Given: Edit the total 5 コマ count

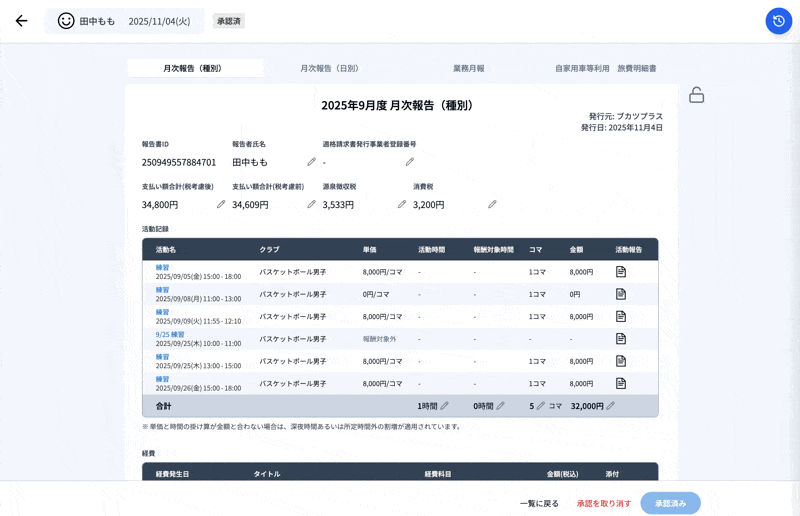Looking at the screenshot, I should pos(540,406).
